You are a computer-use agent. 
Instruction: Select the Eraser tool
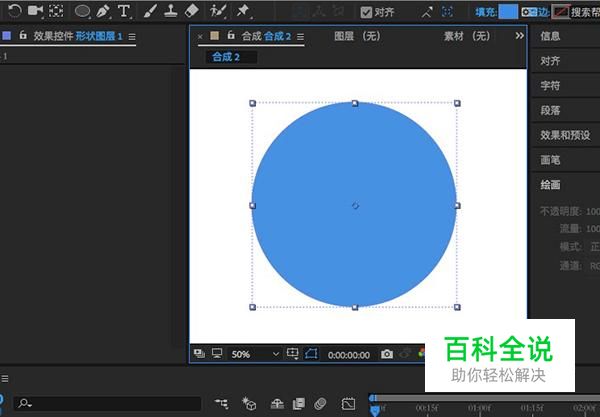pos(192,11)
